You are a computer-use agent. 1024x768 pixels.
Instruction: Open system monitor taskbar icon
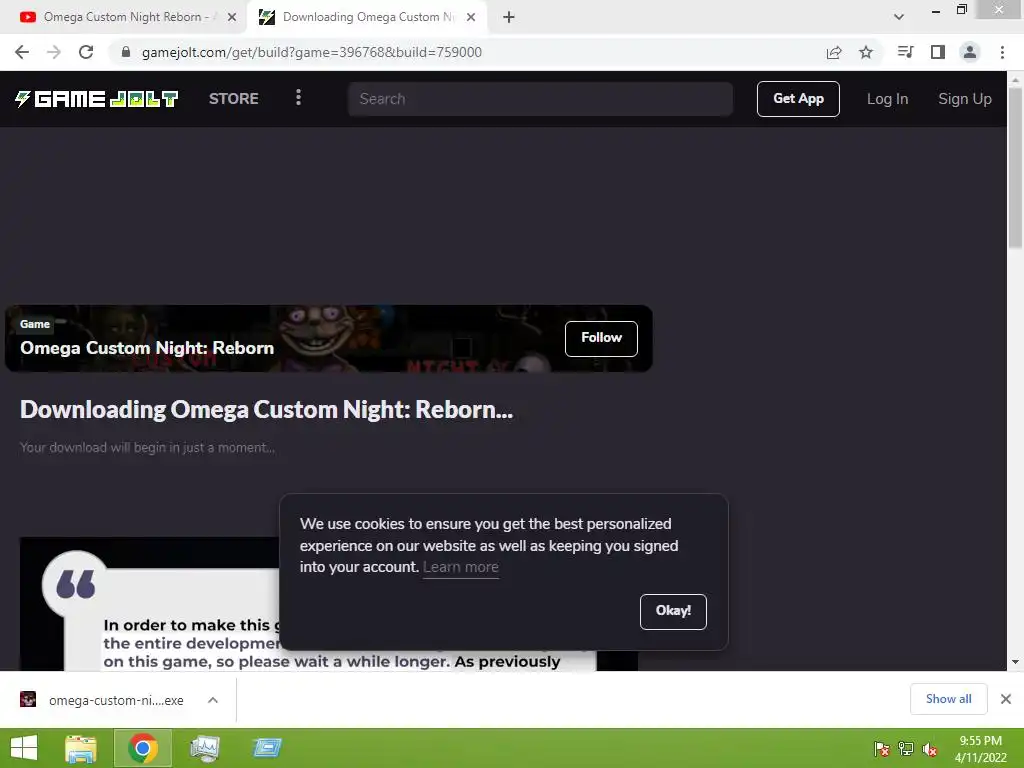(205, 748)
